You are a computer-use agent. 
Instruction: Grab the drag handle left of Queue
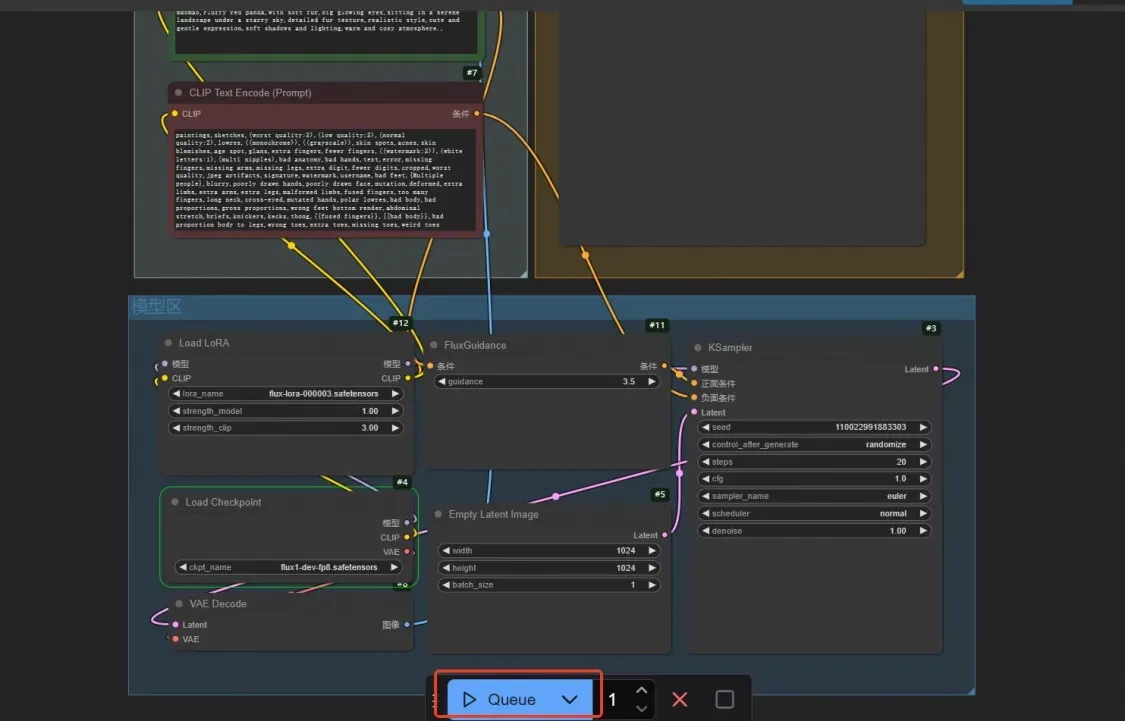pos(436,699)
